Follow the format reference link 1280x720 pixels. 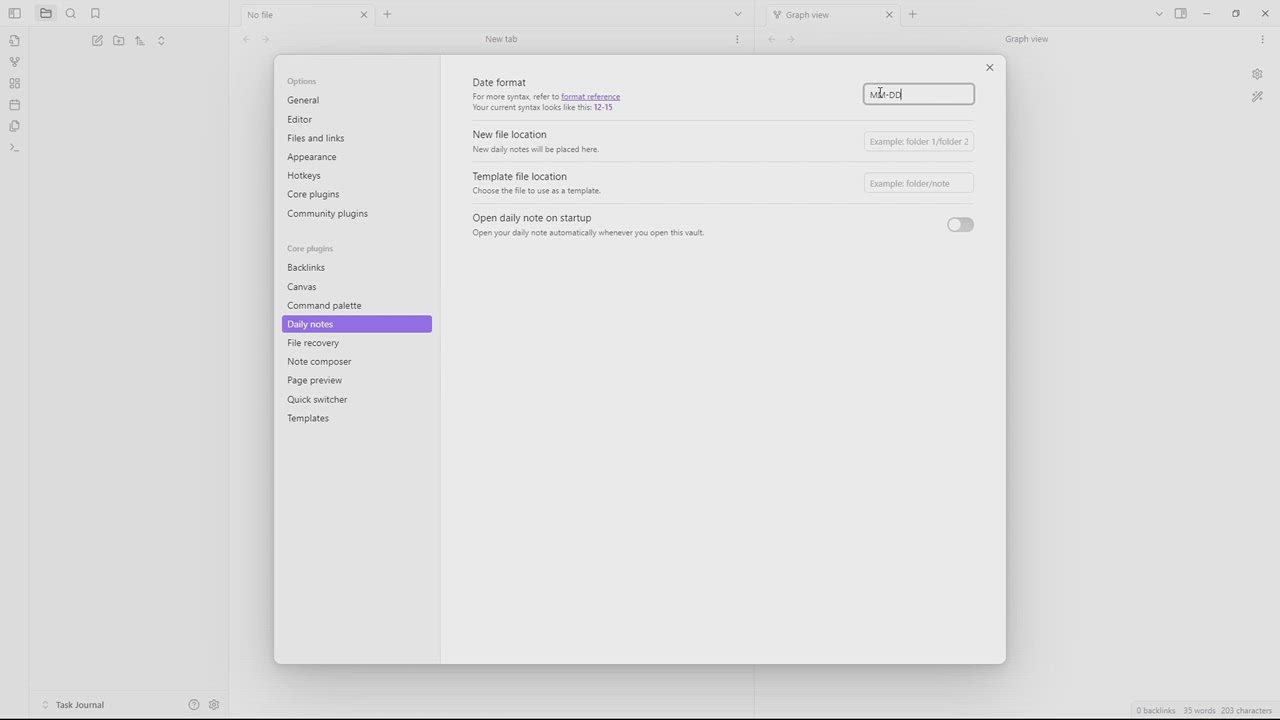(590, 97)
